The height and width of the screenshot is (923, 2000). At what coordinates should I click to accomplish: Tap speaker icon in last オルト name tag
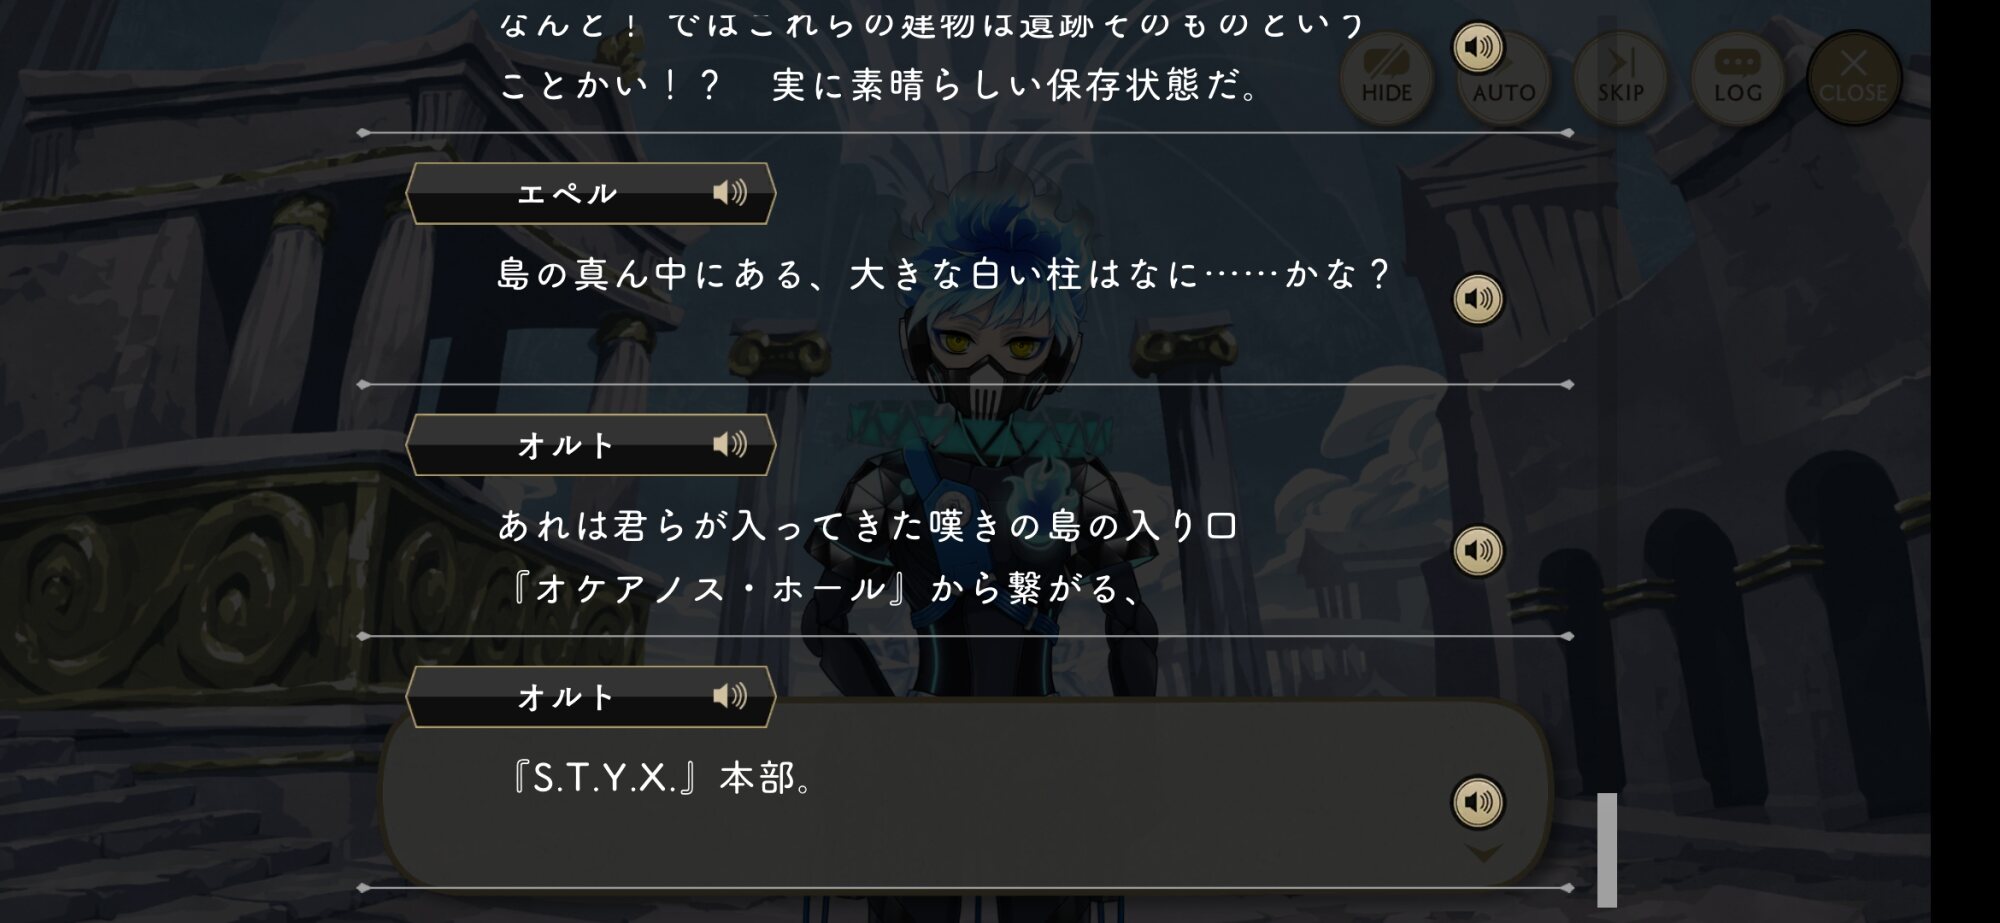(x=729, y=696)
